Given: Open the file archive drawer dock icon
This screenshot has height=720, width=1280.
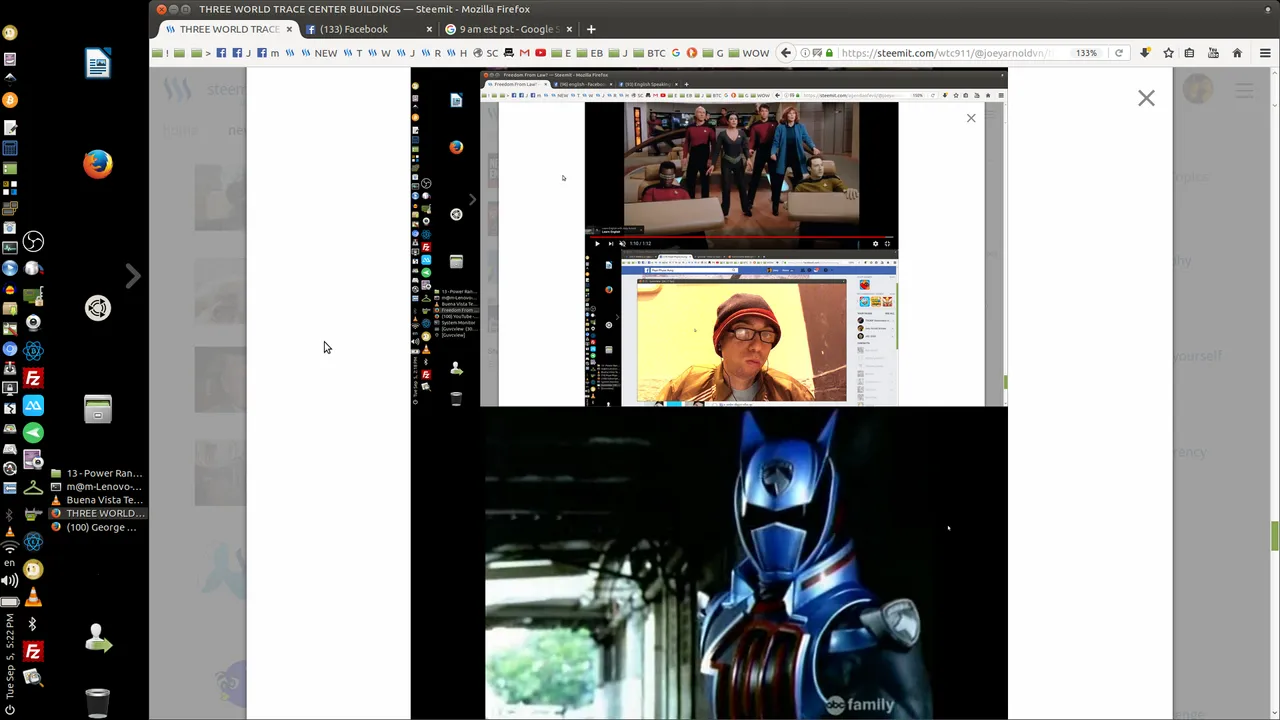Looking at the screenshot, I should point(98,409).
